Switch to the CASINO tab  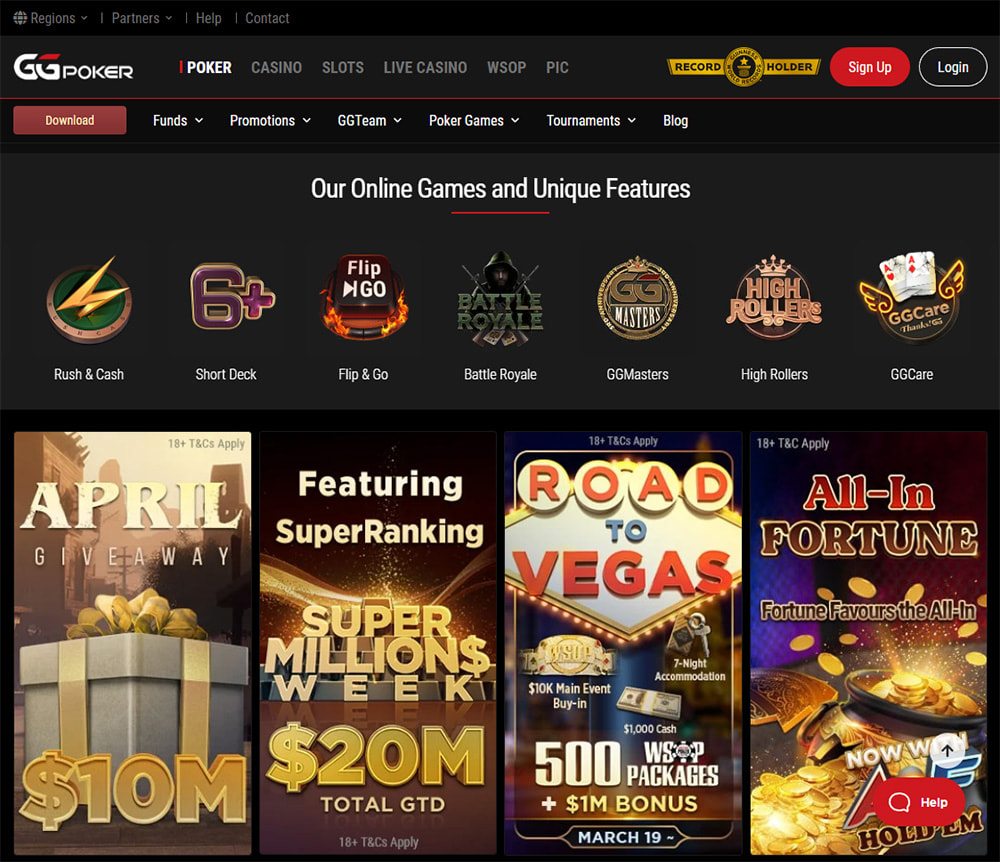pyautogui.click(x=276, y=68)
